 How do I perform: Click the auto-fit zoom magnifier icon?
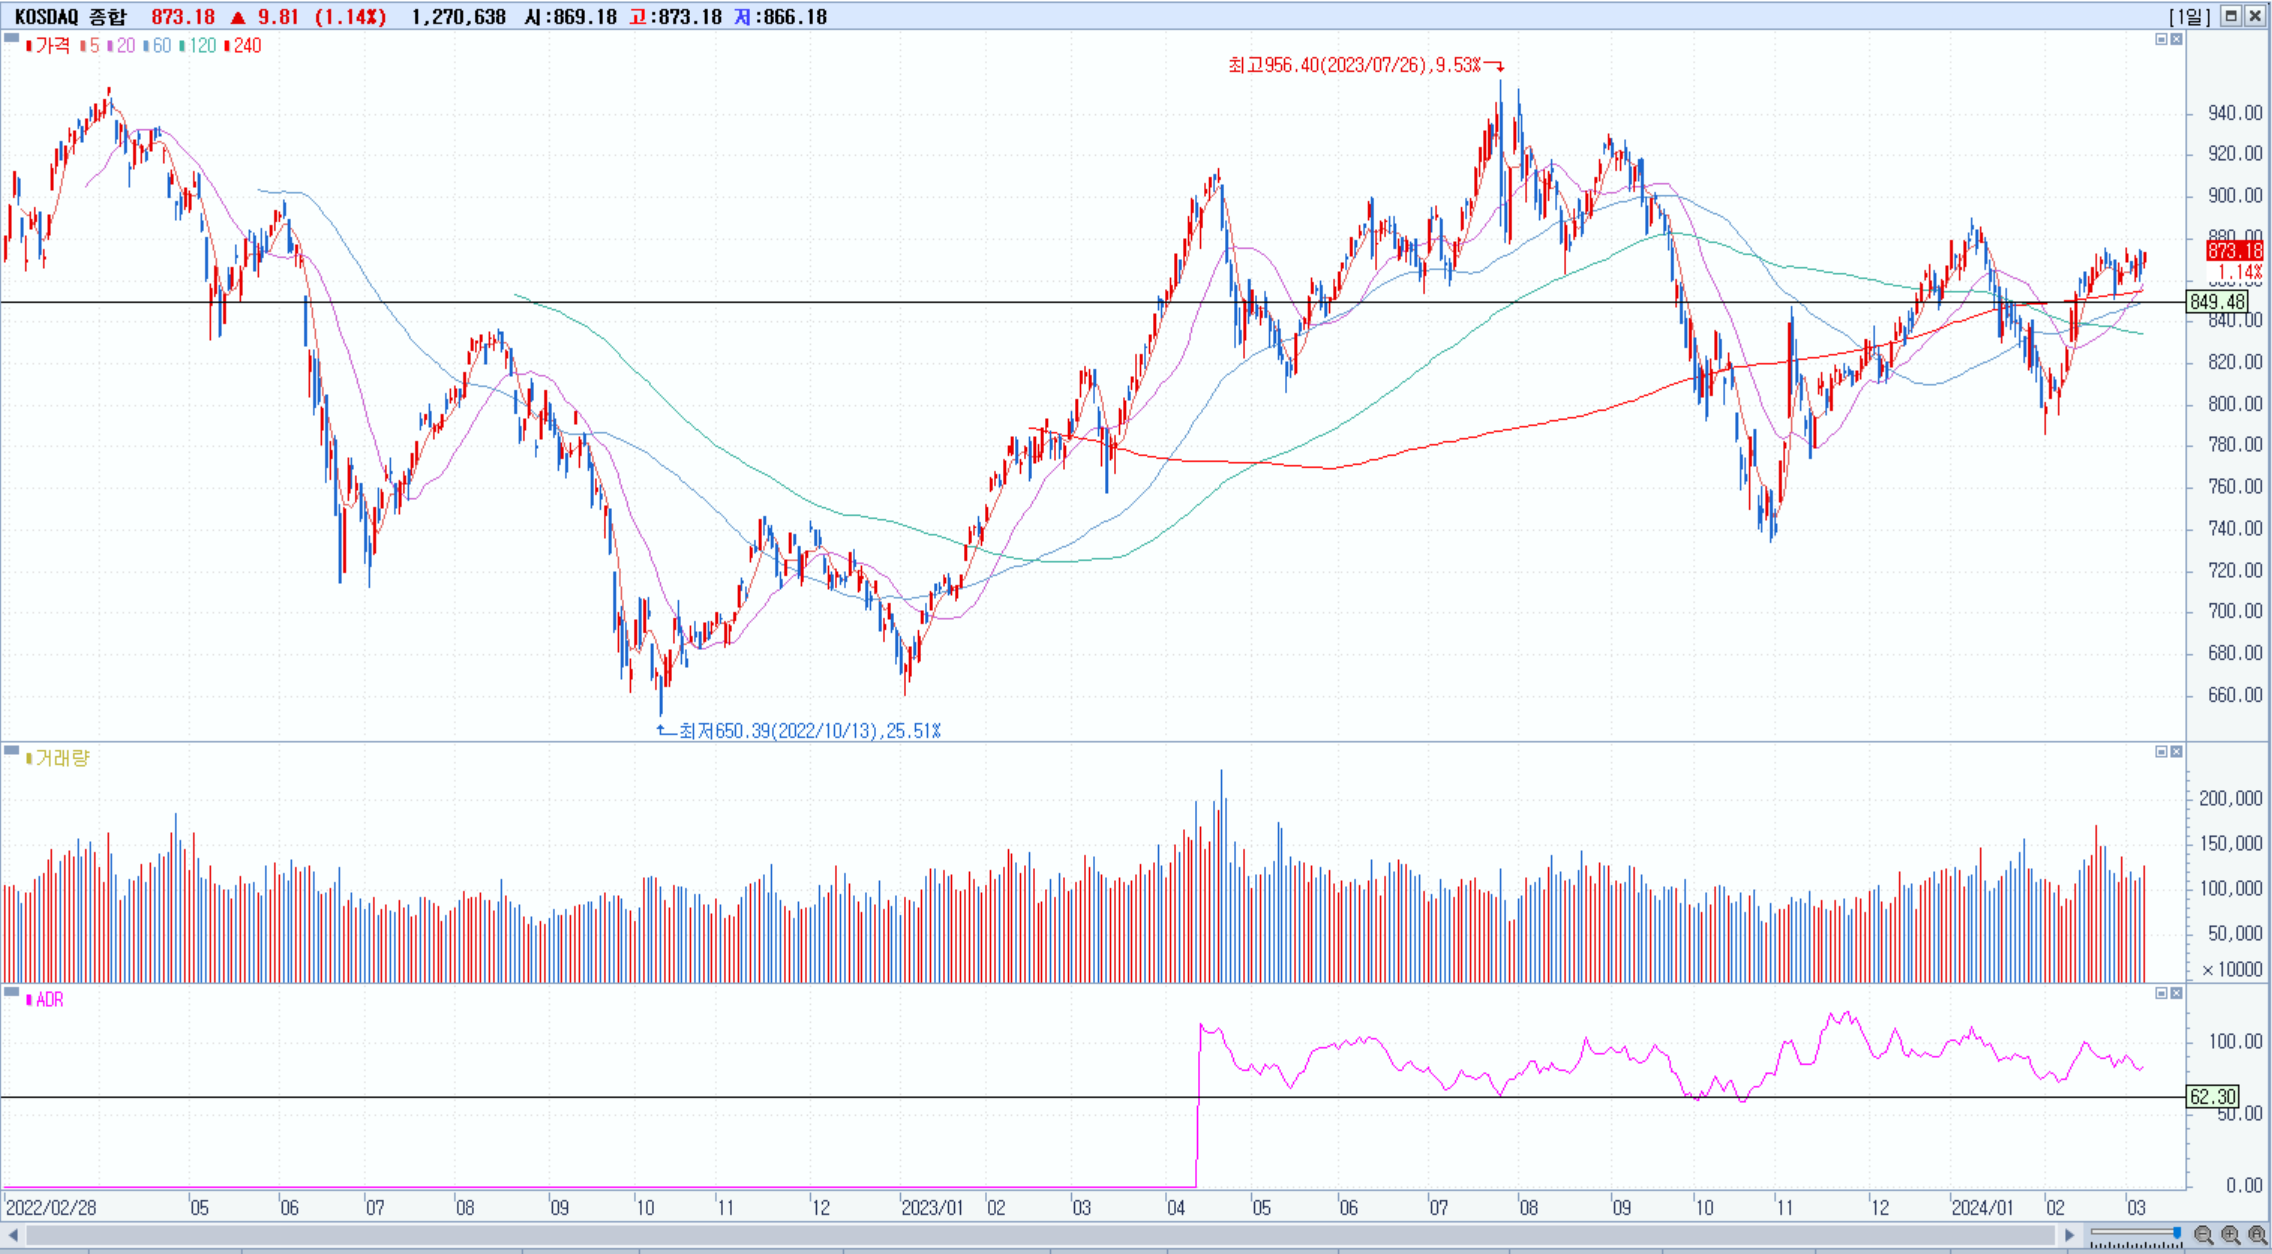[2257, 1235]
